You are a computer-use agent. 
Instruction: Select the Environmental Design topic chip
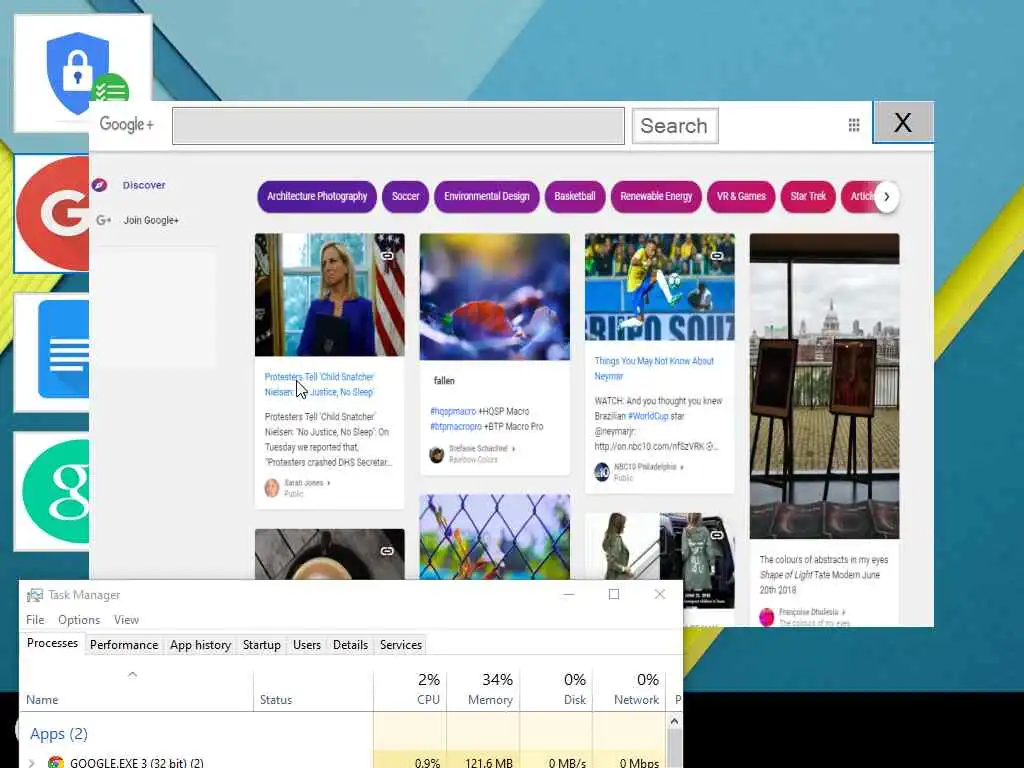click(x=487, y=197)
